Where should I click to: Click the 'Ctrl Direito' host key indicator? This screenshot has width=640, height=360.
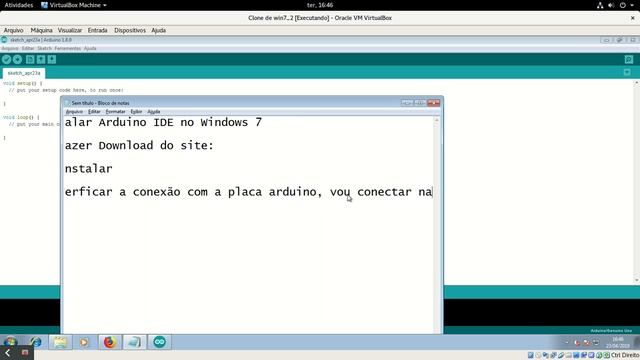(x=625, y=355)
